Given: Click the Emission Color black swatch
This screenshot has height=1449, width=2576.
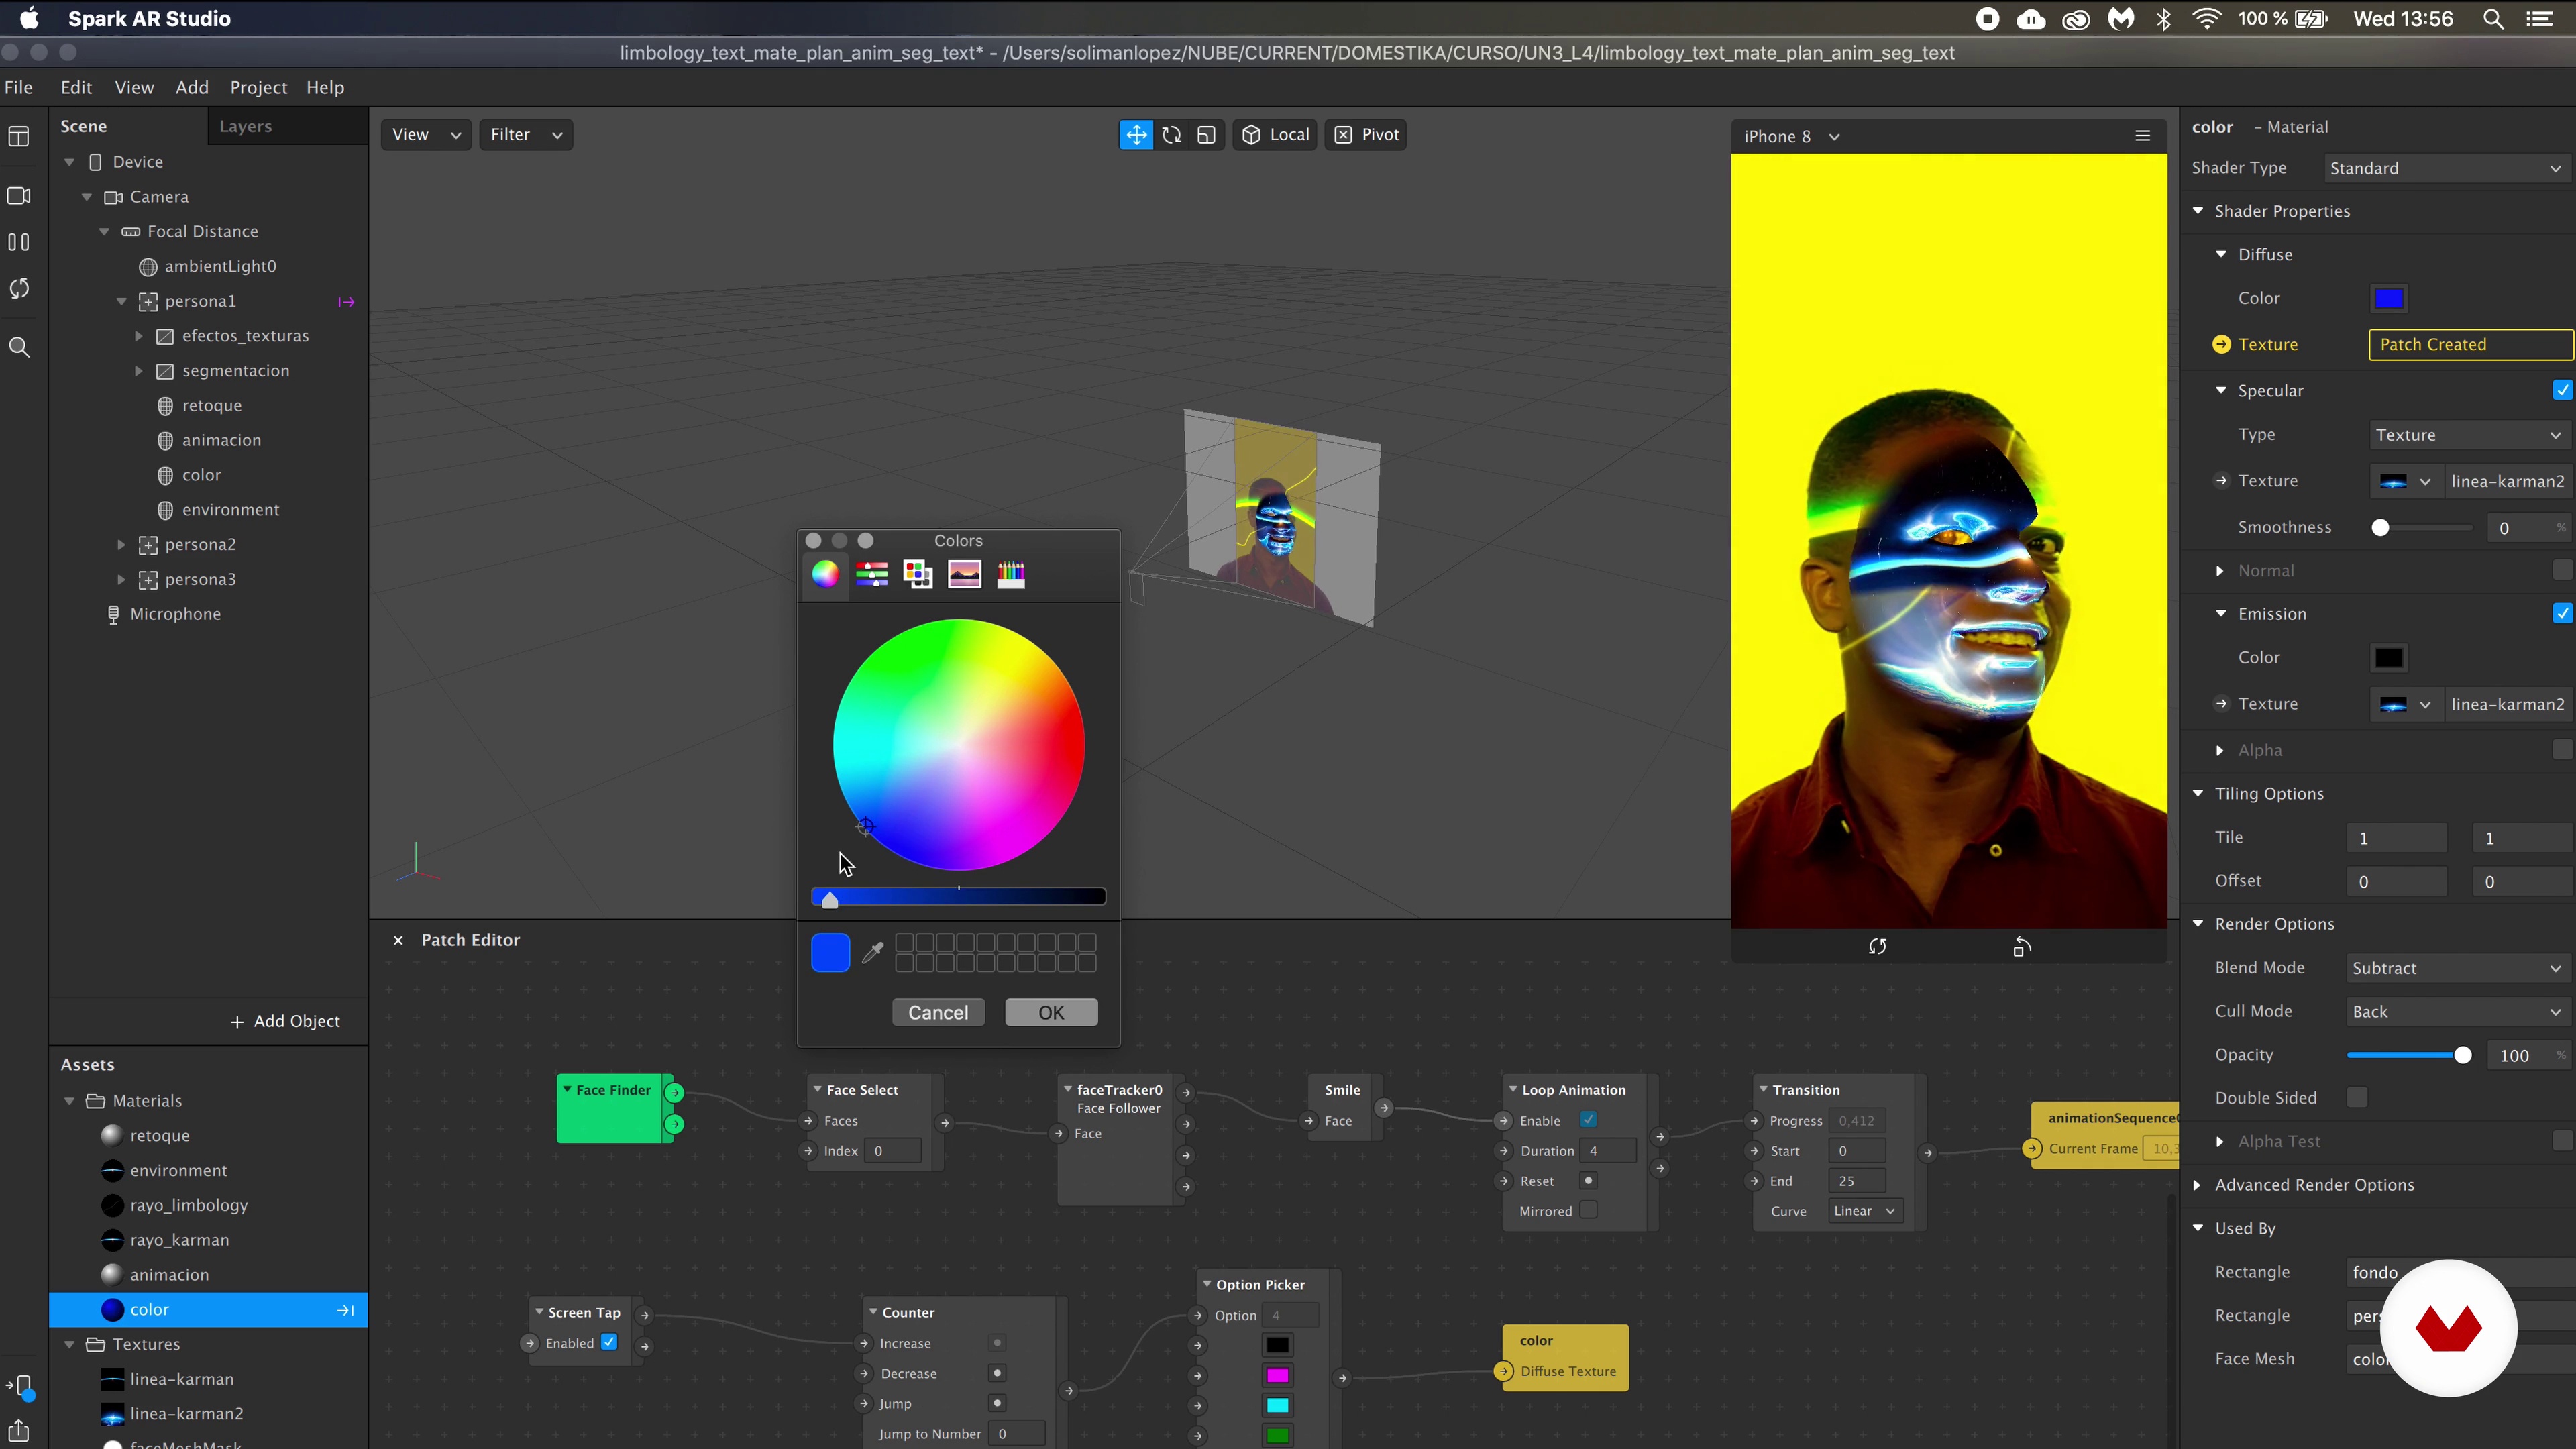Looking at the screenshot, I should click(x=2388, y=658).
